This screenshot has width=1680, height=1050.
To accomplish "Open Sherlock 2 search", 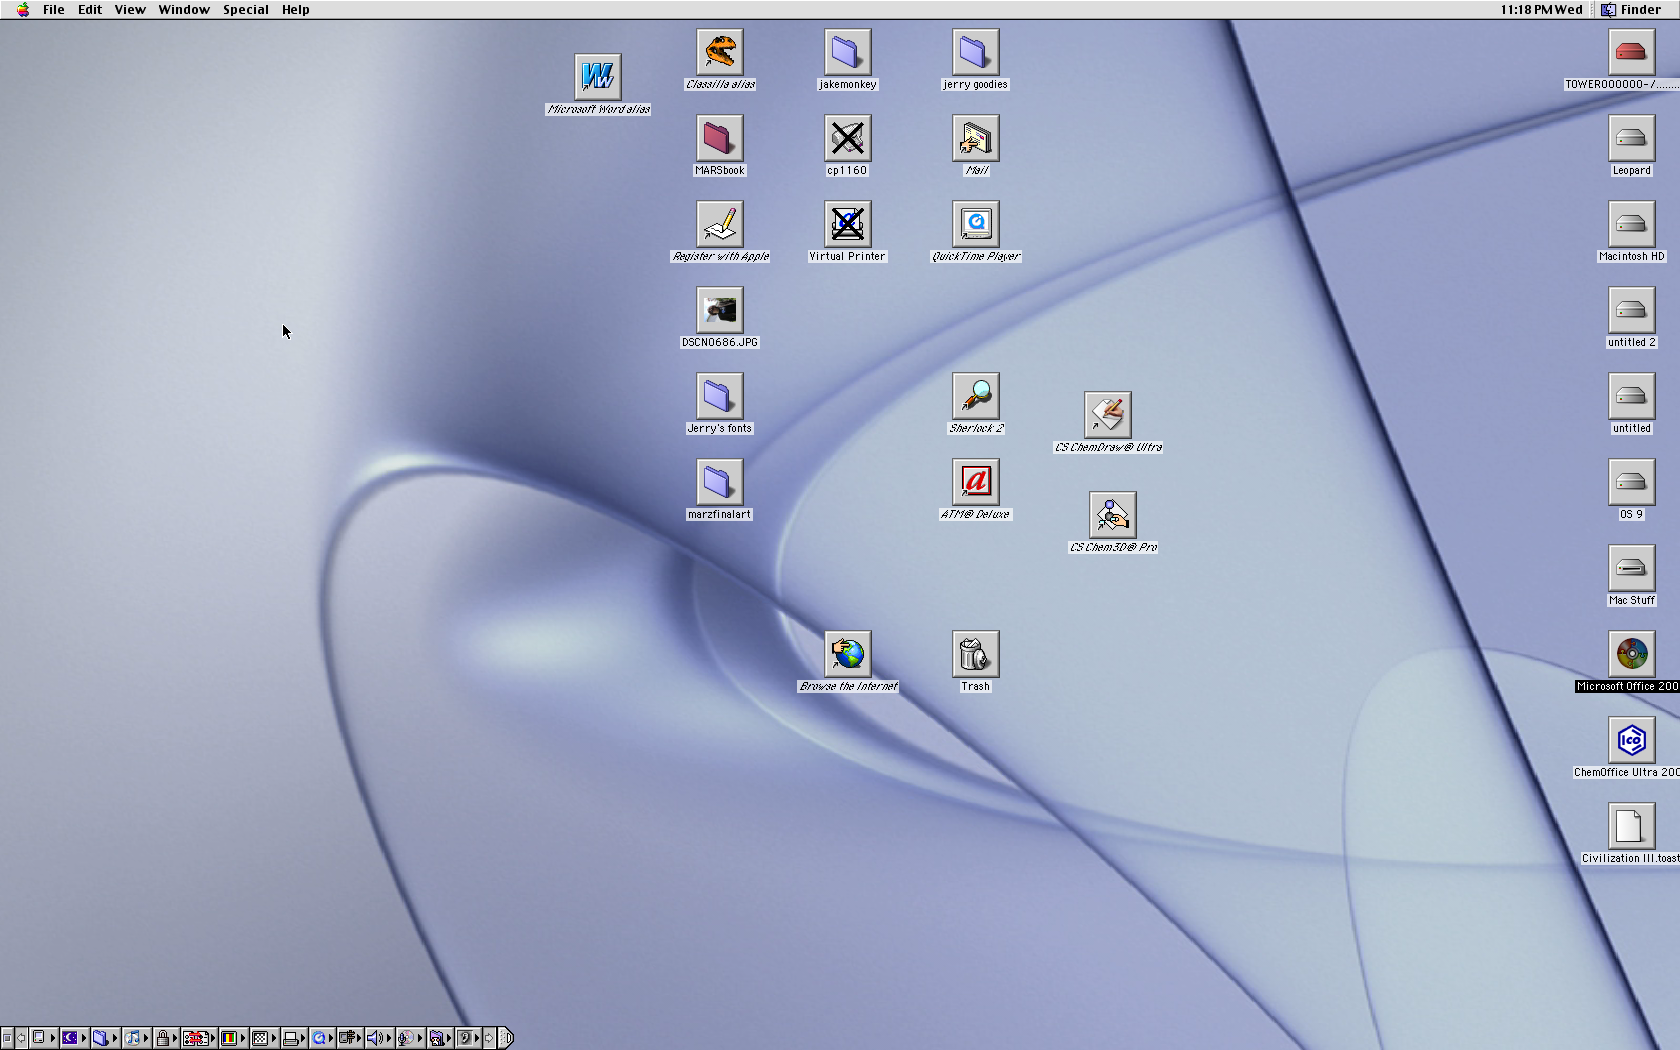I will (976, 395).
